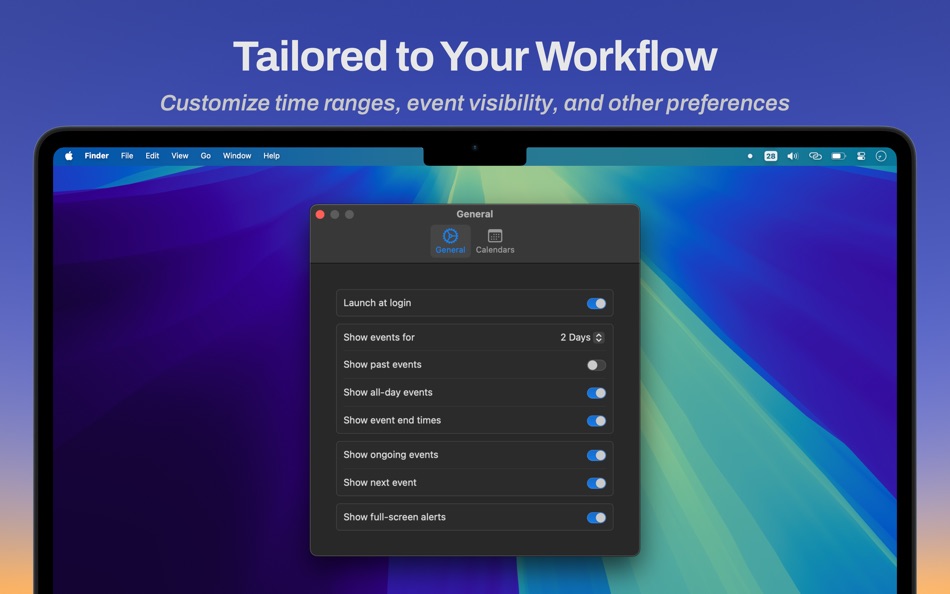
Task: Open the Calendars settings tab icon
Action: tap(494, 241)
